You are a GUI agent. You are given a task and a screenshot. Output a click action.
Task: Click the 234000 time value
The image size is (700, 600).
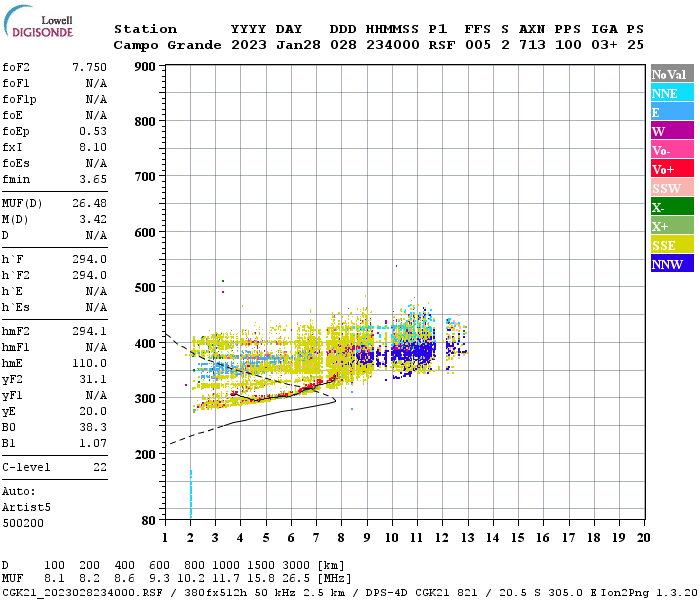pos(393,45)
